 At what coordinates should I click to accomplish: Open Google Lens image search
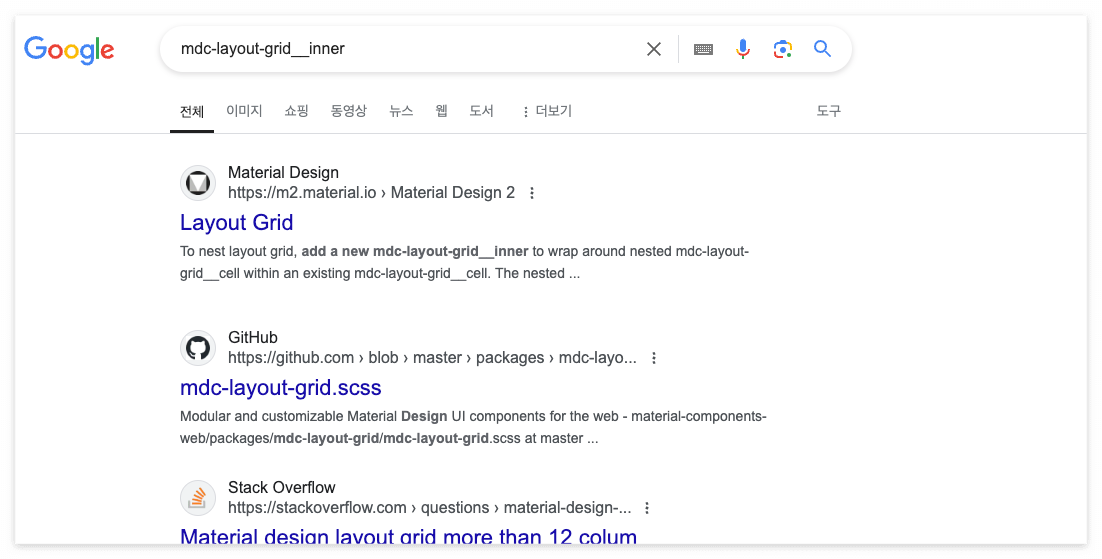coord(782,49)
